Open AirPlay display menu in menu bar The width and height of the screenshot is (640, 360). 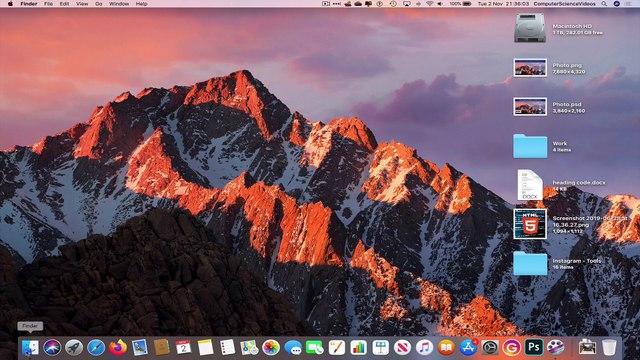(407, 4)
